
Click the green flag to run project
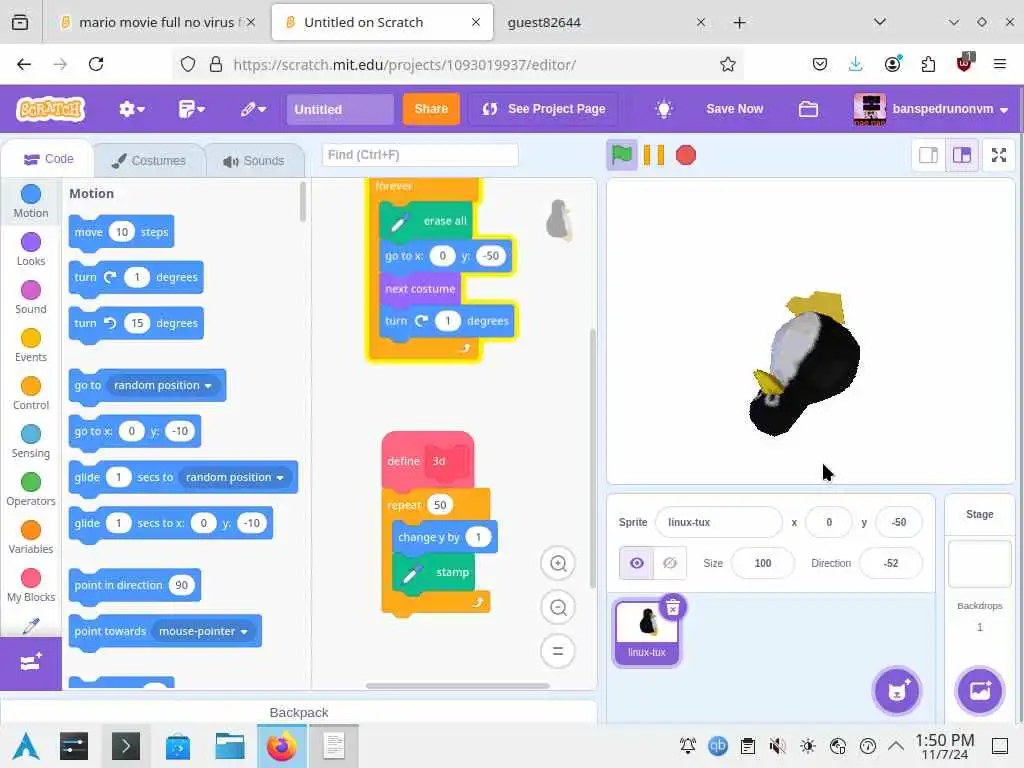621,155
